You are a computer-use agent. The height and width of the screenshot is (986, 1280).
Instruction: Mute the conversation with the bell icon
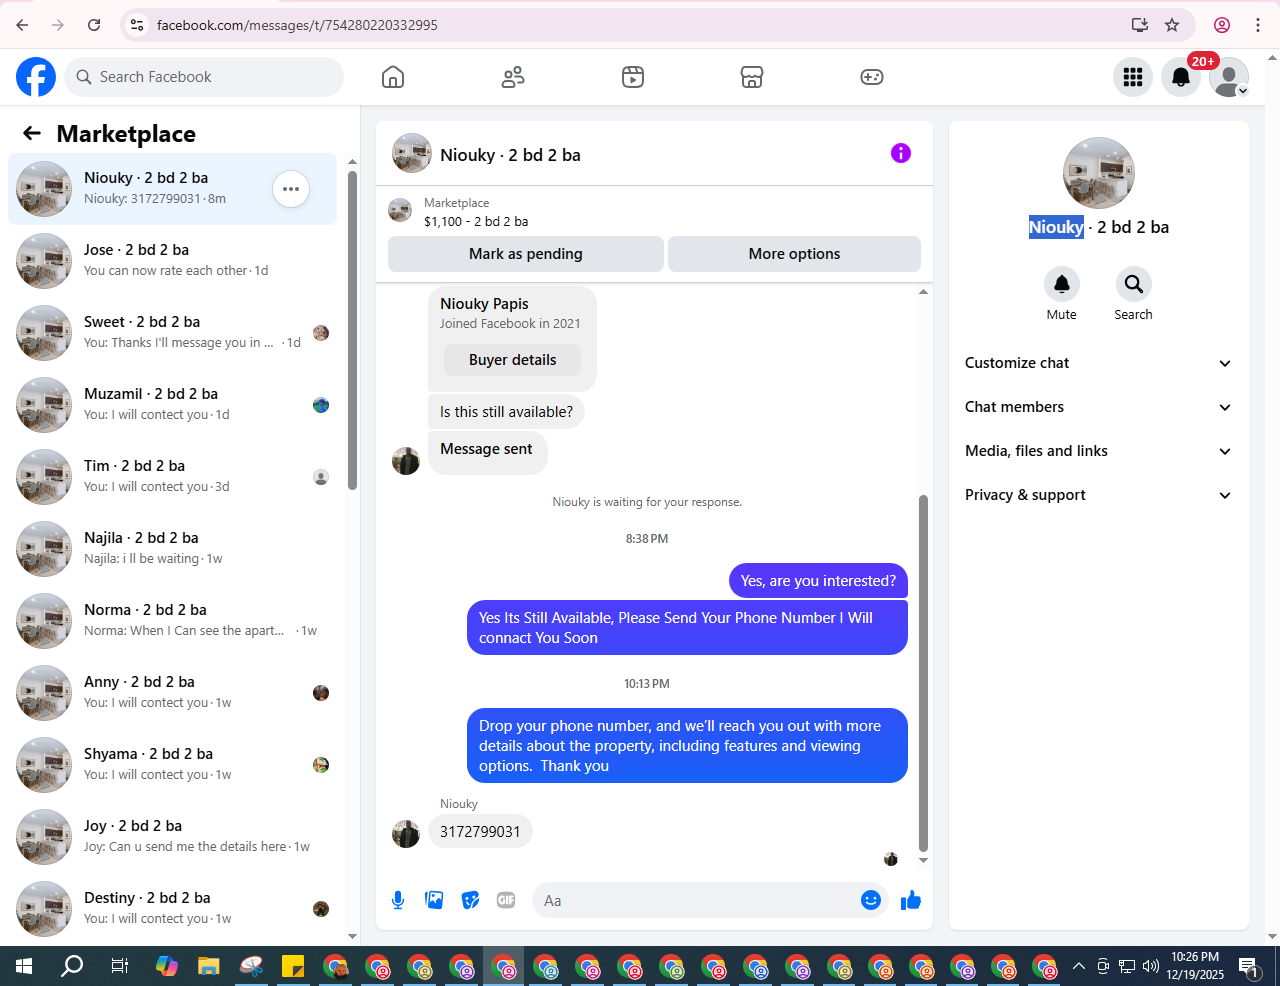(1062, 284)
